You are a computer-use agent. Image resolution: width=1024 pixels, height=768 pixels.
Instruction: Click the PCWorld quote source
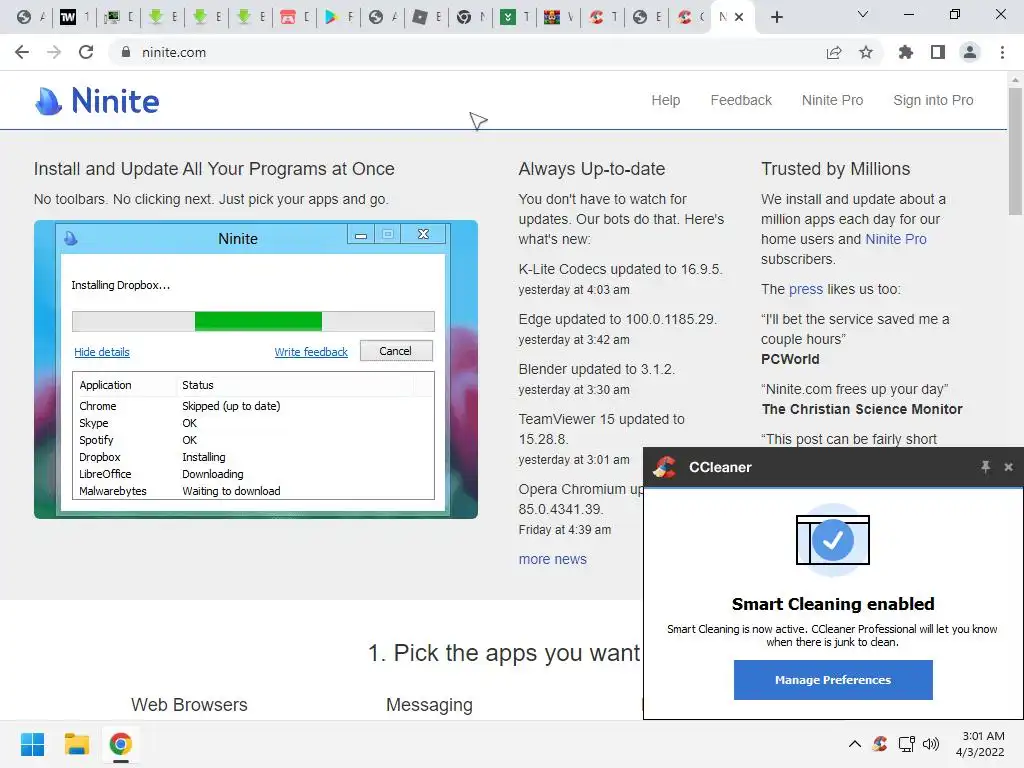[790, 359]
